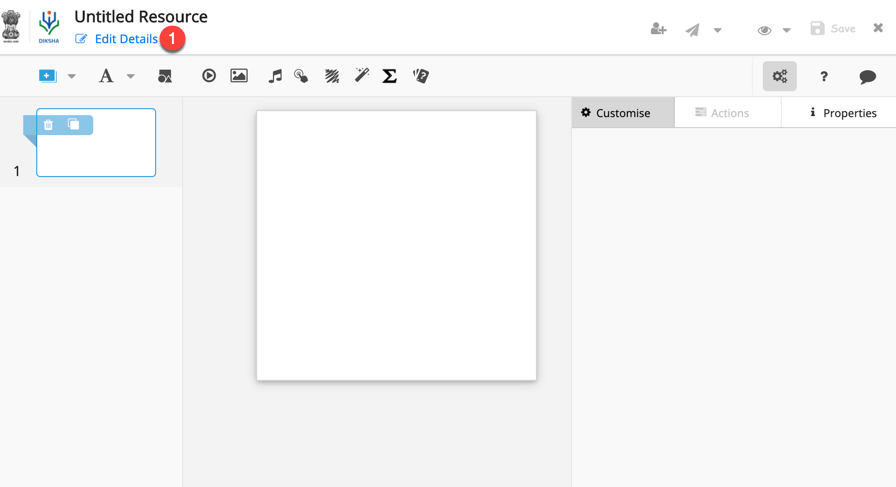Open the add shapes tool
896x487 pixels.
coord(165,76)
